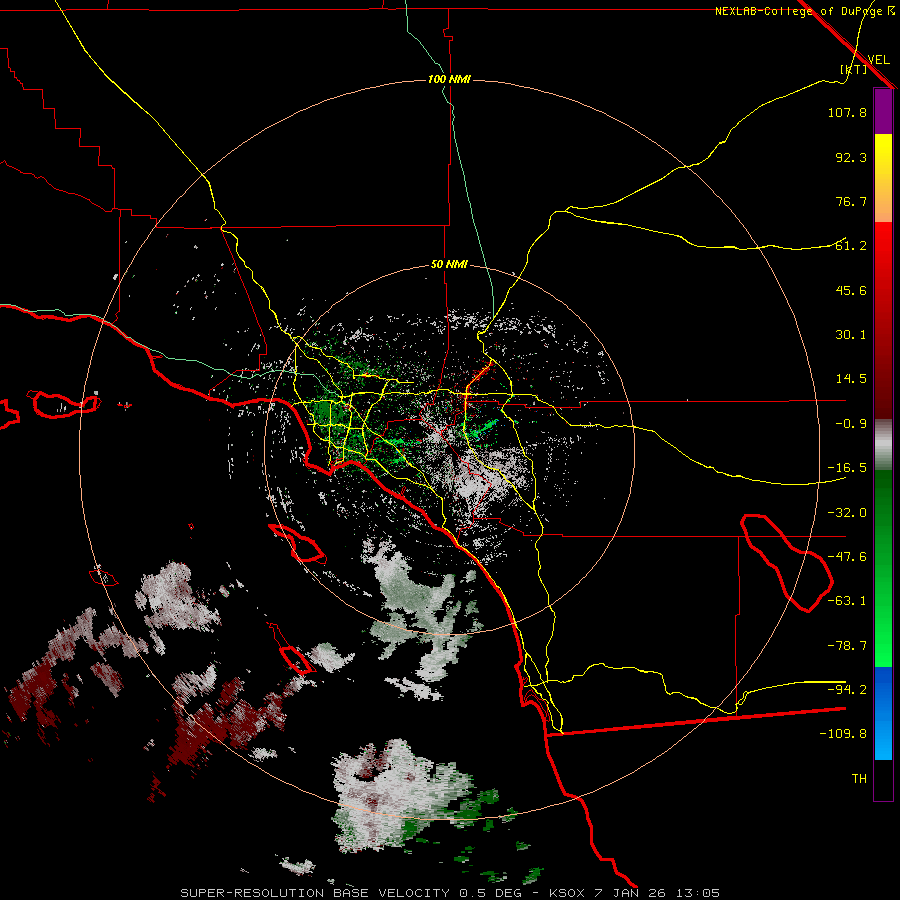Select the -94.2 scale value
The height and width of the screenshot is (900, 900).
point(847,689)
